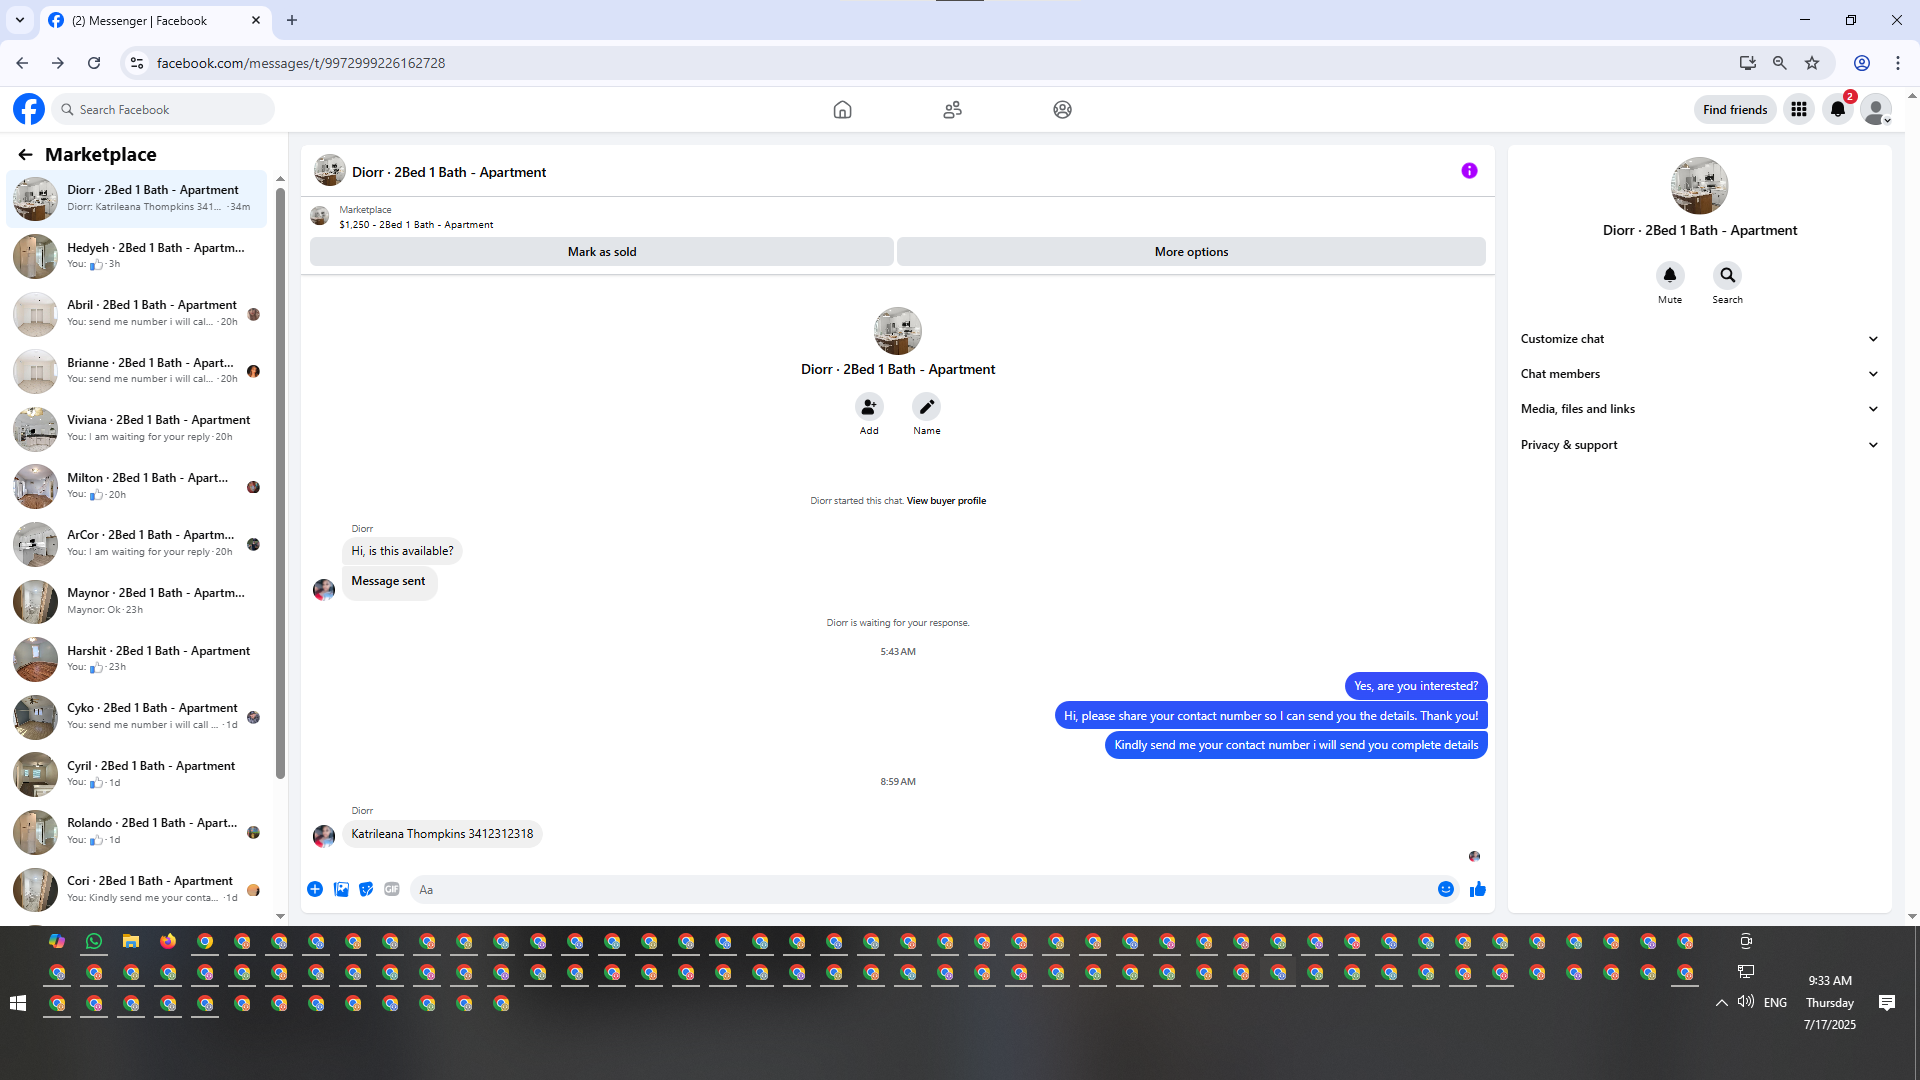The image size is (1920, 1080).
Task: Open the Hedyeh apartment conversation
Action: click(x=138, y=256)
